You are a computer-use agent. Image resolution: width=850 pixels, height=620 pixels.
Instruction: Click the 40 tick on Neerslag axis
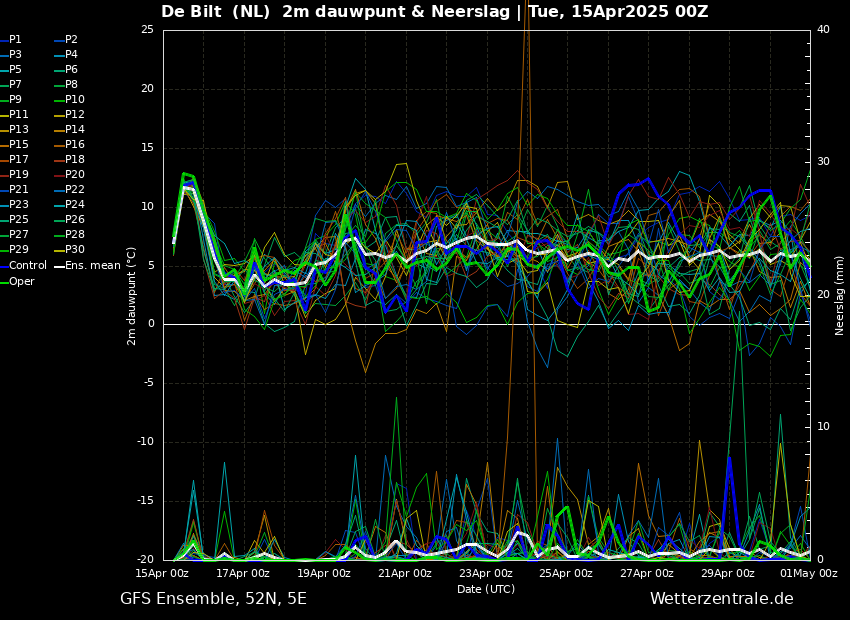[x=823, y=29]
